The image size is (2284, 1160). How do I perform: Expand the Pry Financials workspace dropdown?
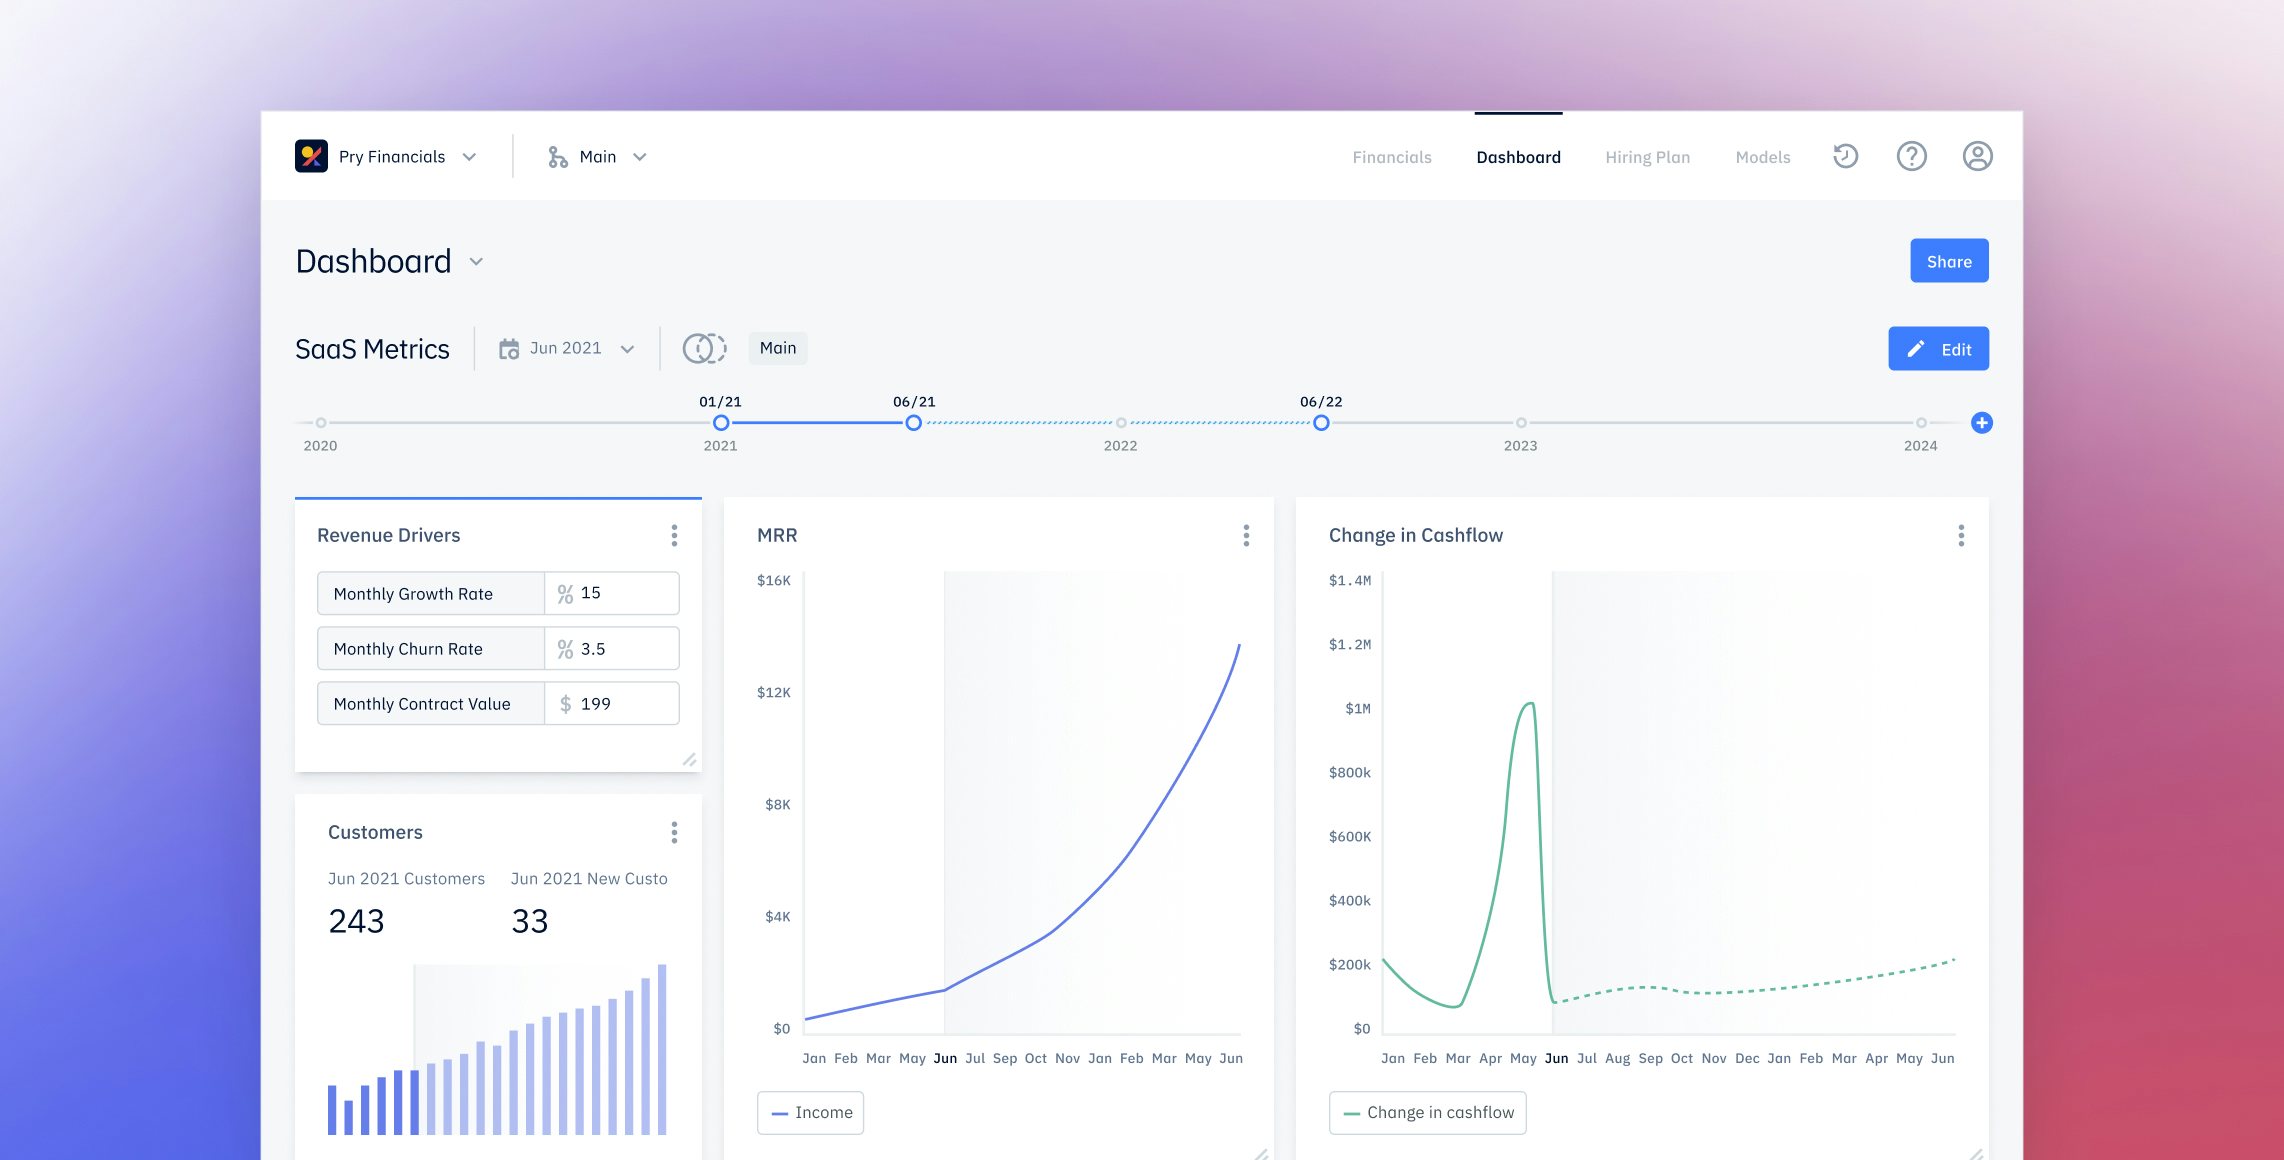(x=470, y=156)
